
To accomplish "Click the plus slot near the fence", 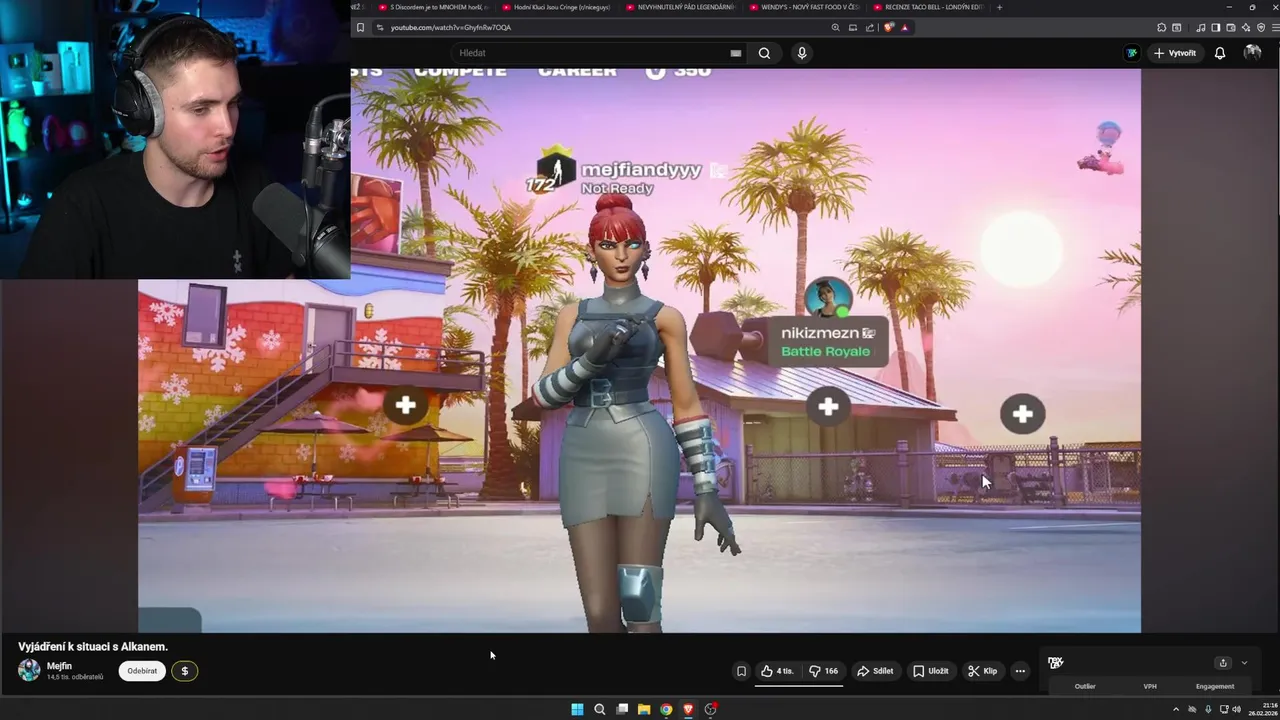I will pos(1022,414).
